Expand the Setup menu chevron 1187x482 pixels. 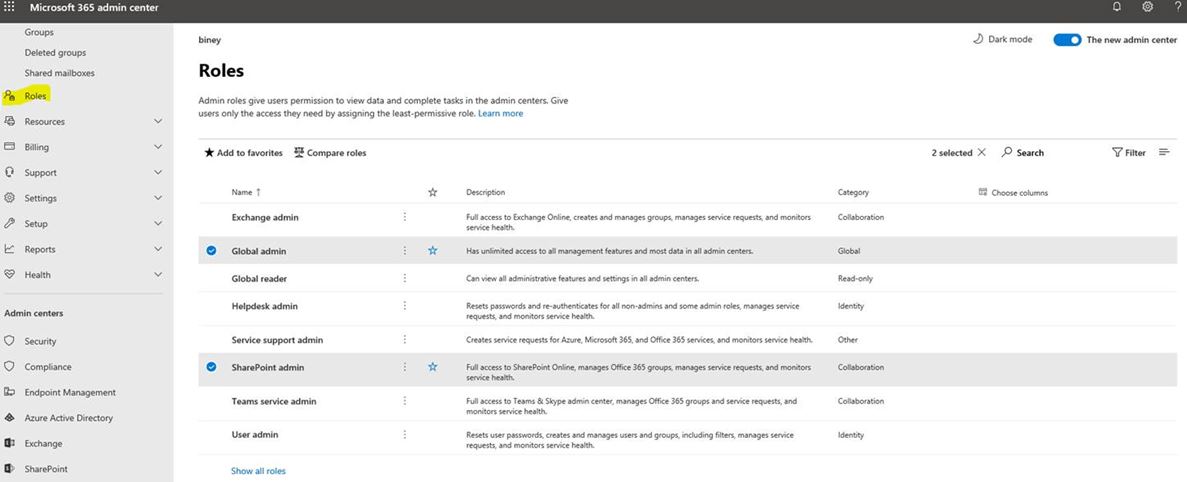[157, 224]
